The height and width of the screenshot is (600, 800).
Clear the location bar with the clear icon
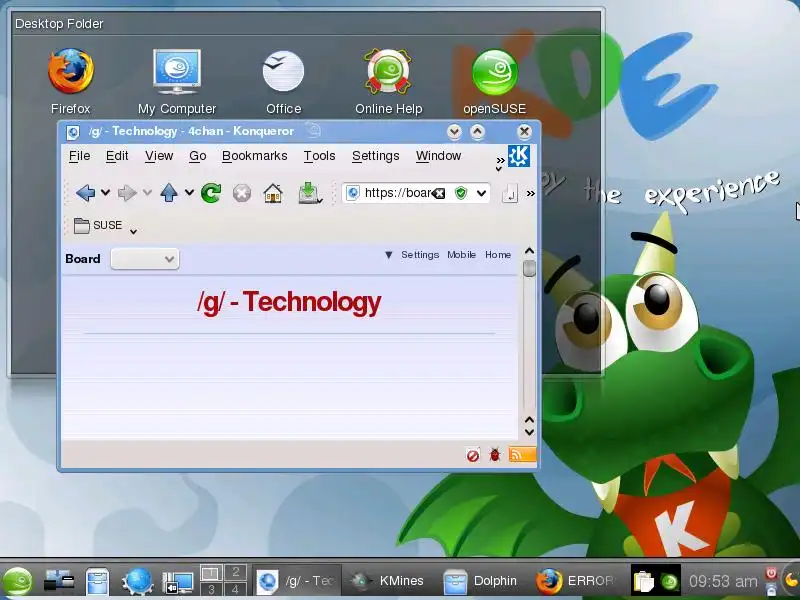click(438, 193)
